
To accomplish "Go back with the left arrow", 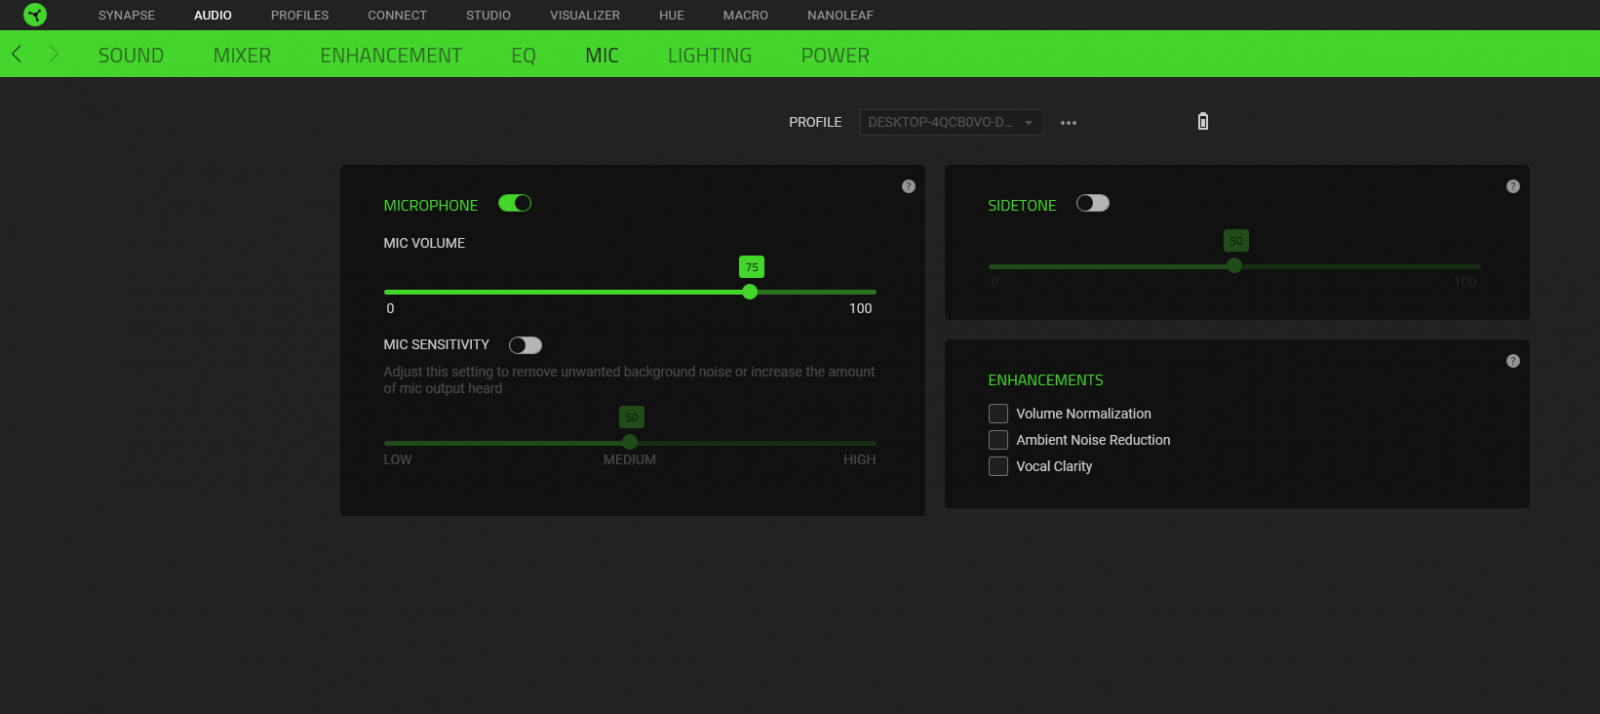I will pos(17,54).
